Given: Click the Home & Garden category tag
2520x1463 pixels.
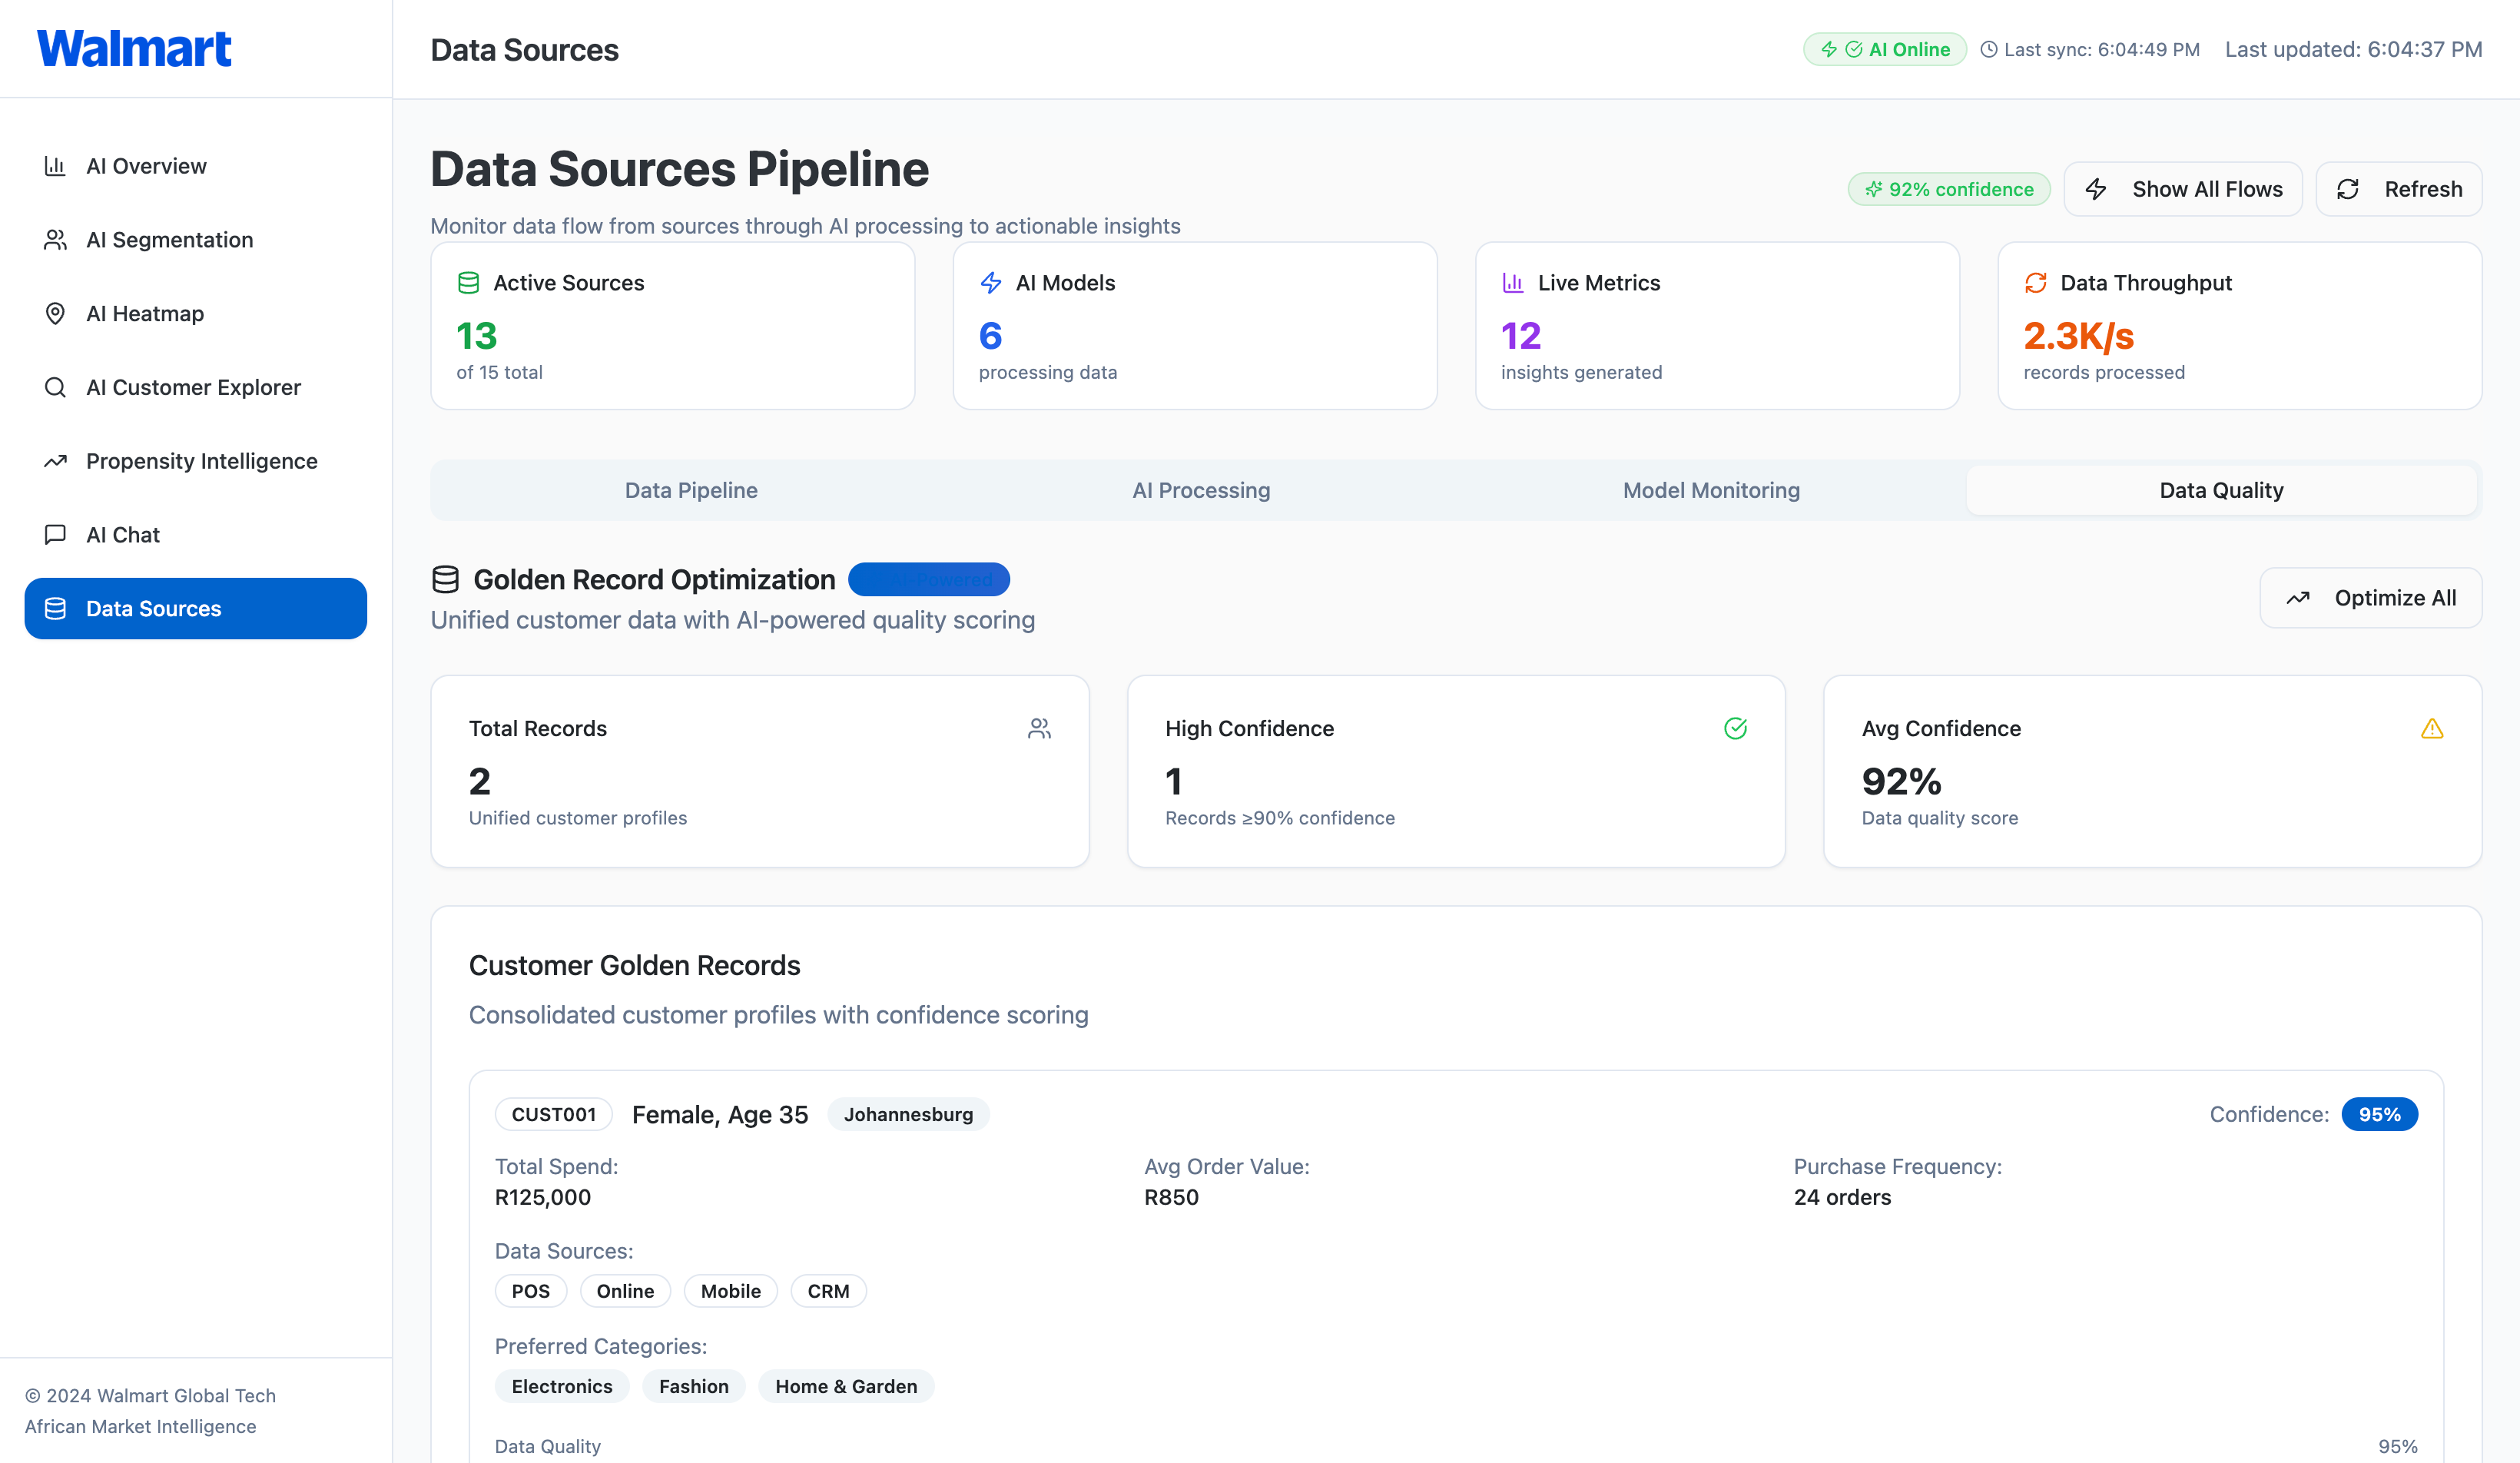Looking at the screenshot, I should coord(846,1386).
